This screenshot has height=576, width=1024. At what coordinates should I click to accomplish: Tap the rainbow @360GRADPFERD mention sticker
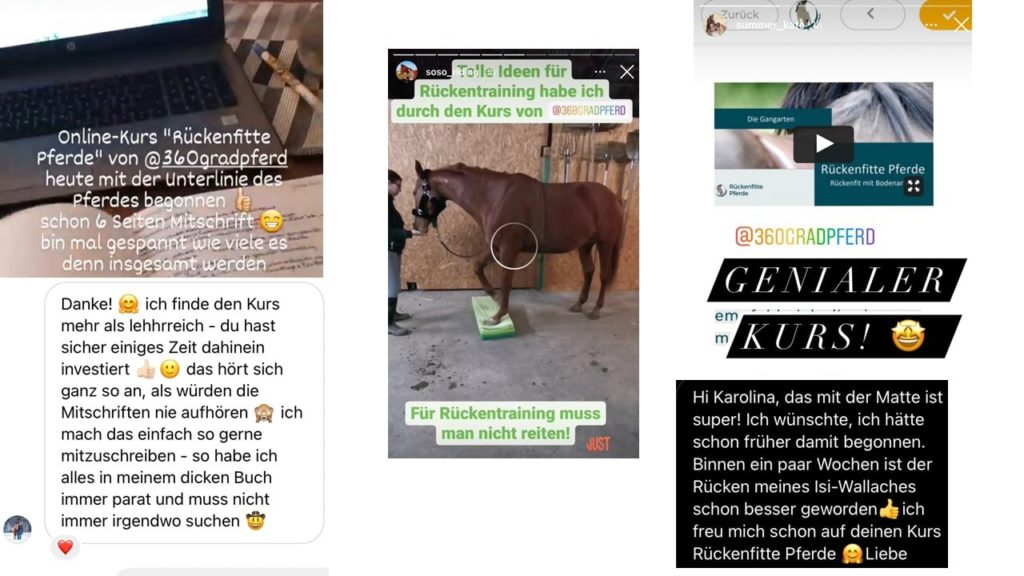805,236
